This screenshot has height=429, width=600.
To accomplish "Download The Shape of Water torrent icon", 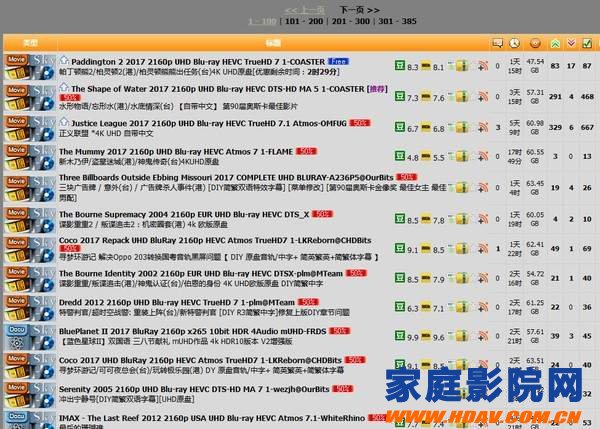I will (462, 96).
